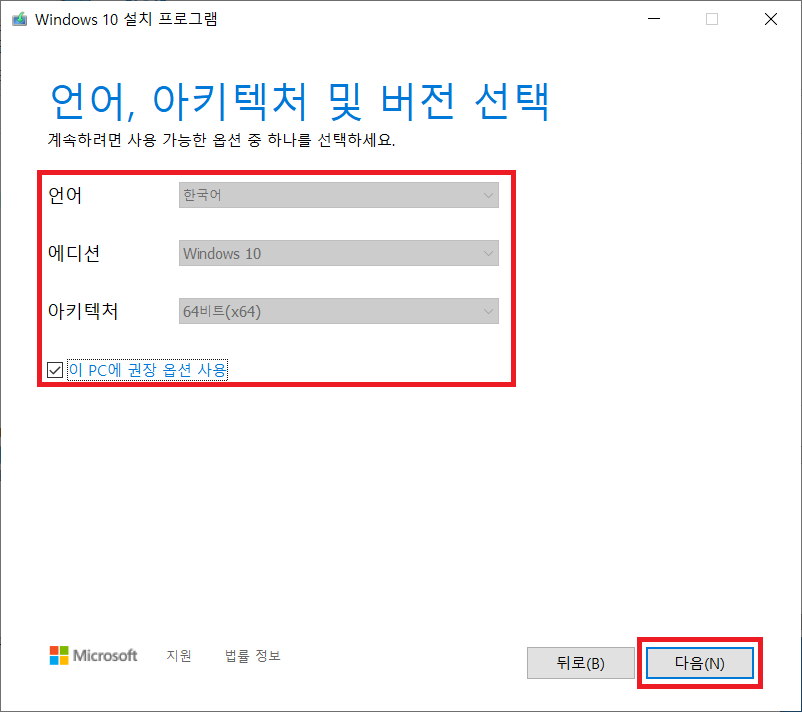
Task: Click the 아키텍처 label text
Action: tap(83, 311)
